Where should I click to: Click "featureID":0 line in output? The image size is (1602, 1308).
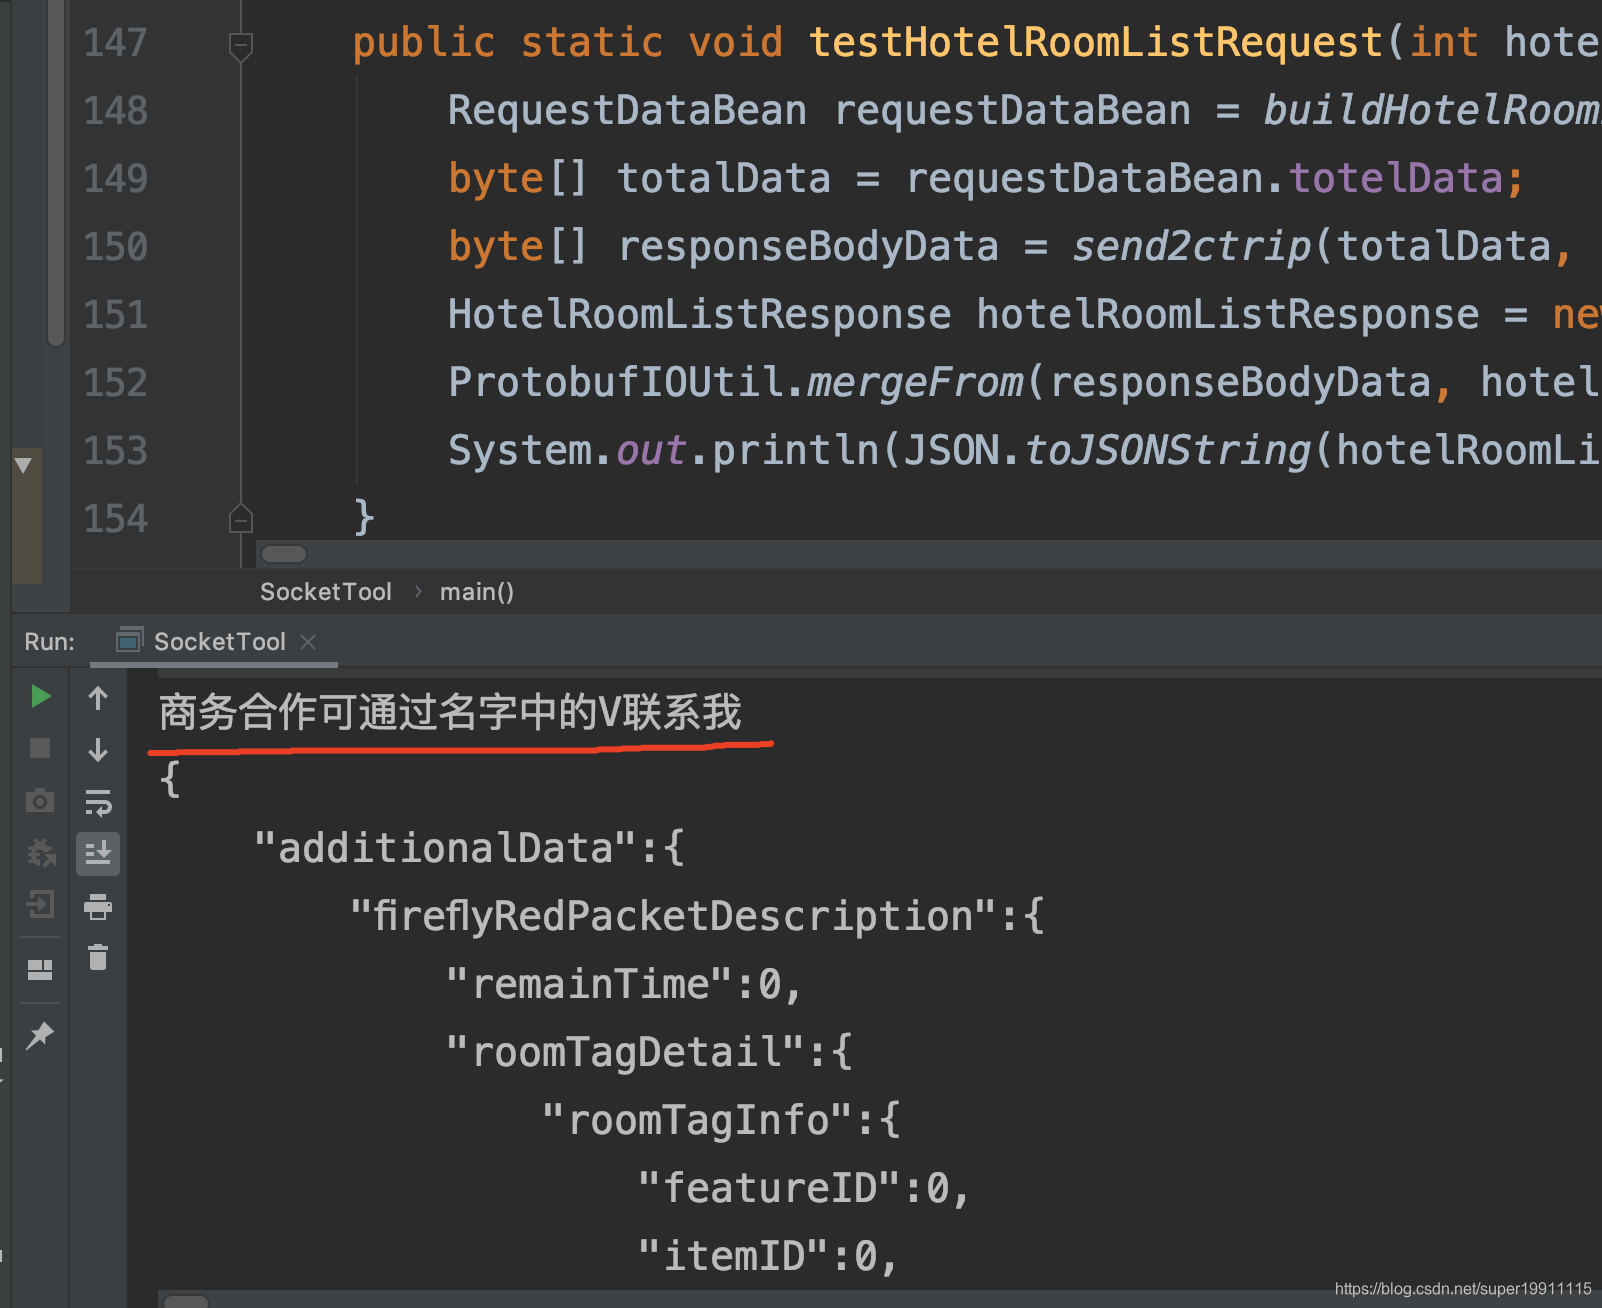[804, 1189]
